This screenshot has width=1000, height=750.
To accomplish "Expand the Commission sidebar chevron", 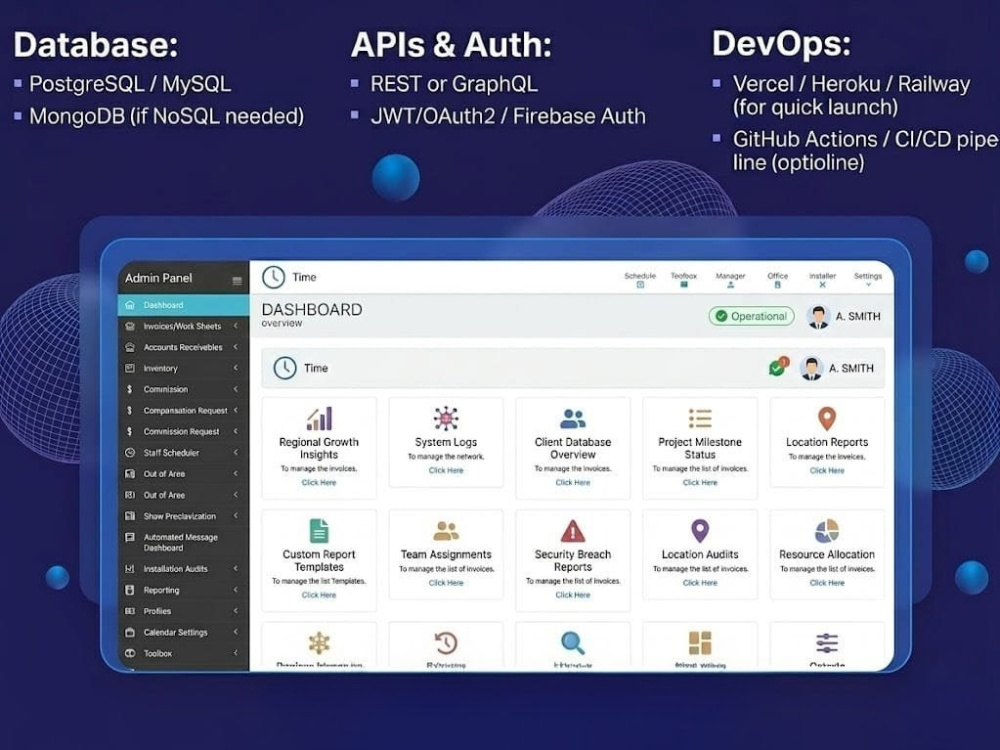I will point(236,389).
